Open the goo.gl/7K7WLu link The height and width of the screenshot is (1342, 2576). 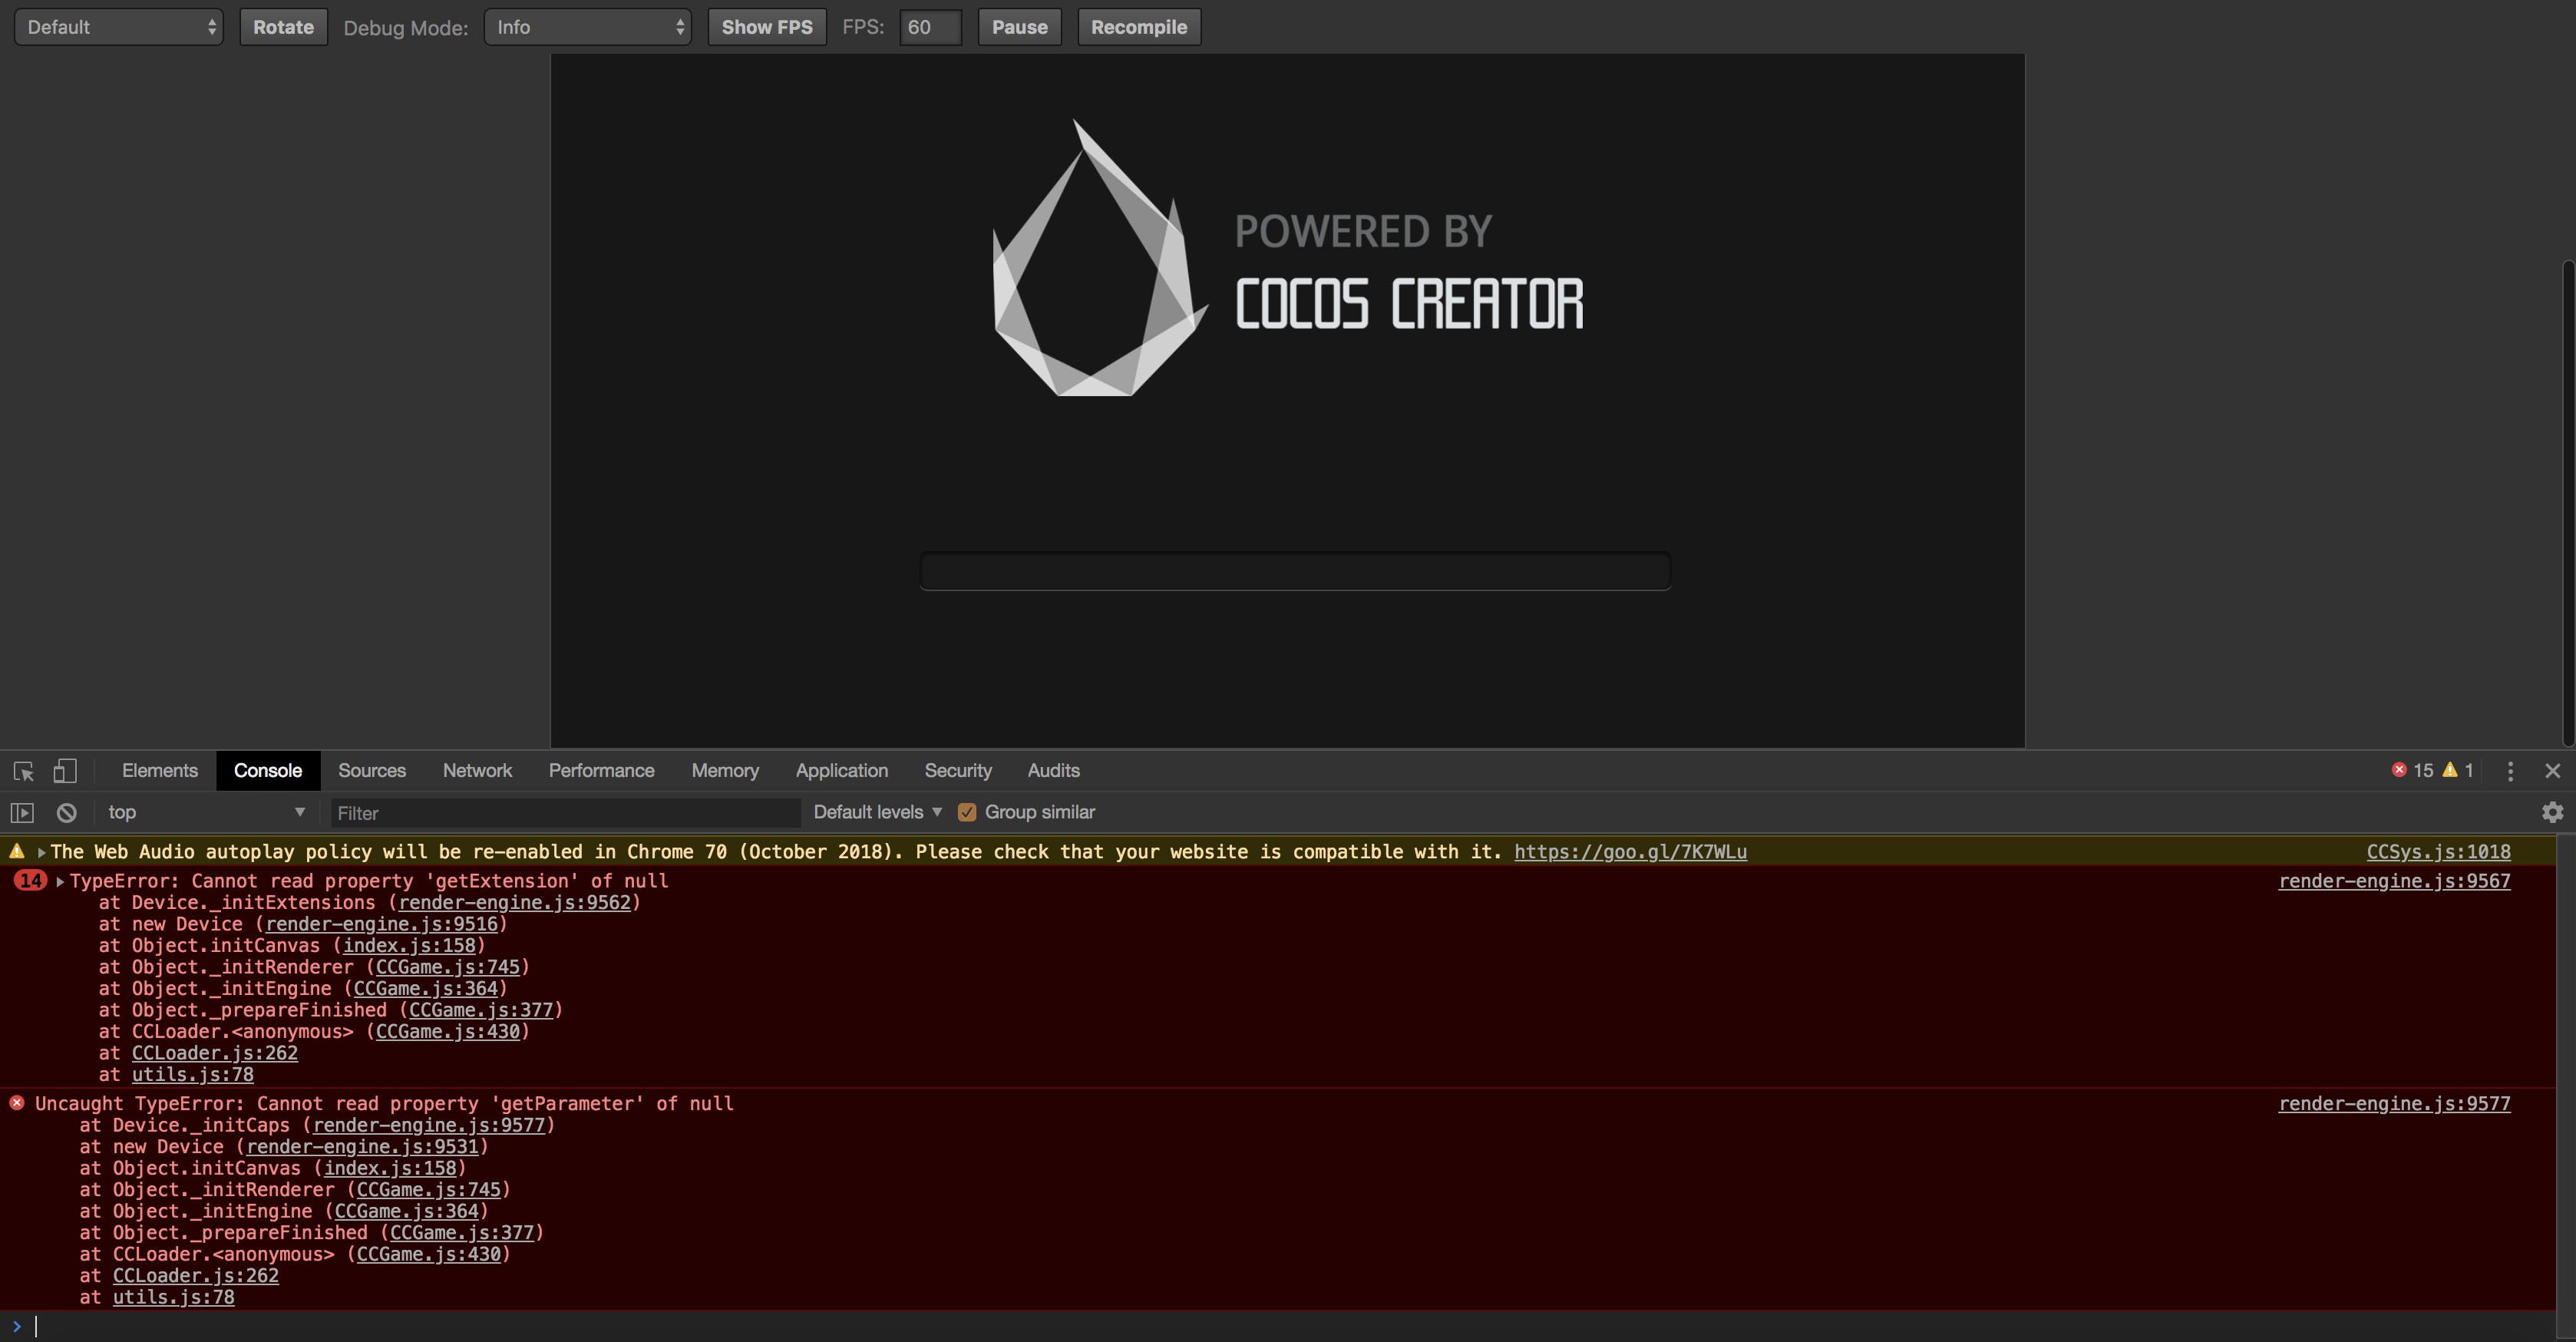click(1630, 852)
